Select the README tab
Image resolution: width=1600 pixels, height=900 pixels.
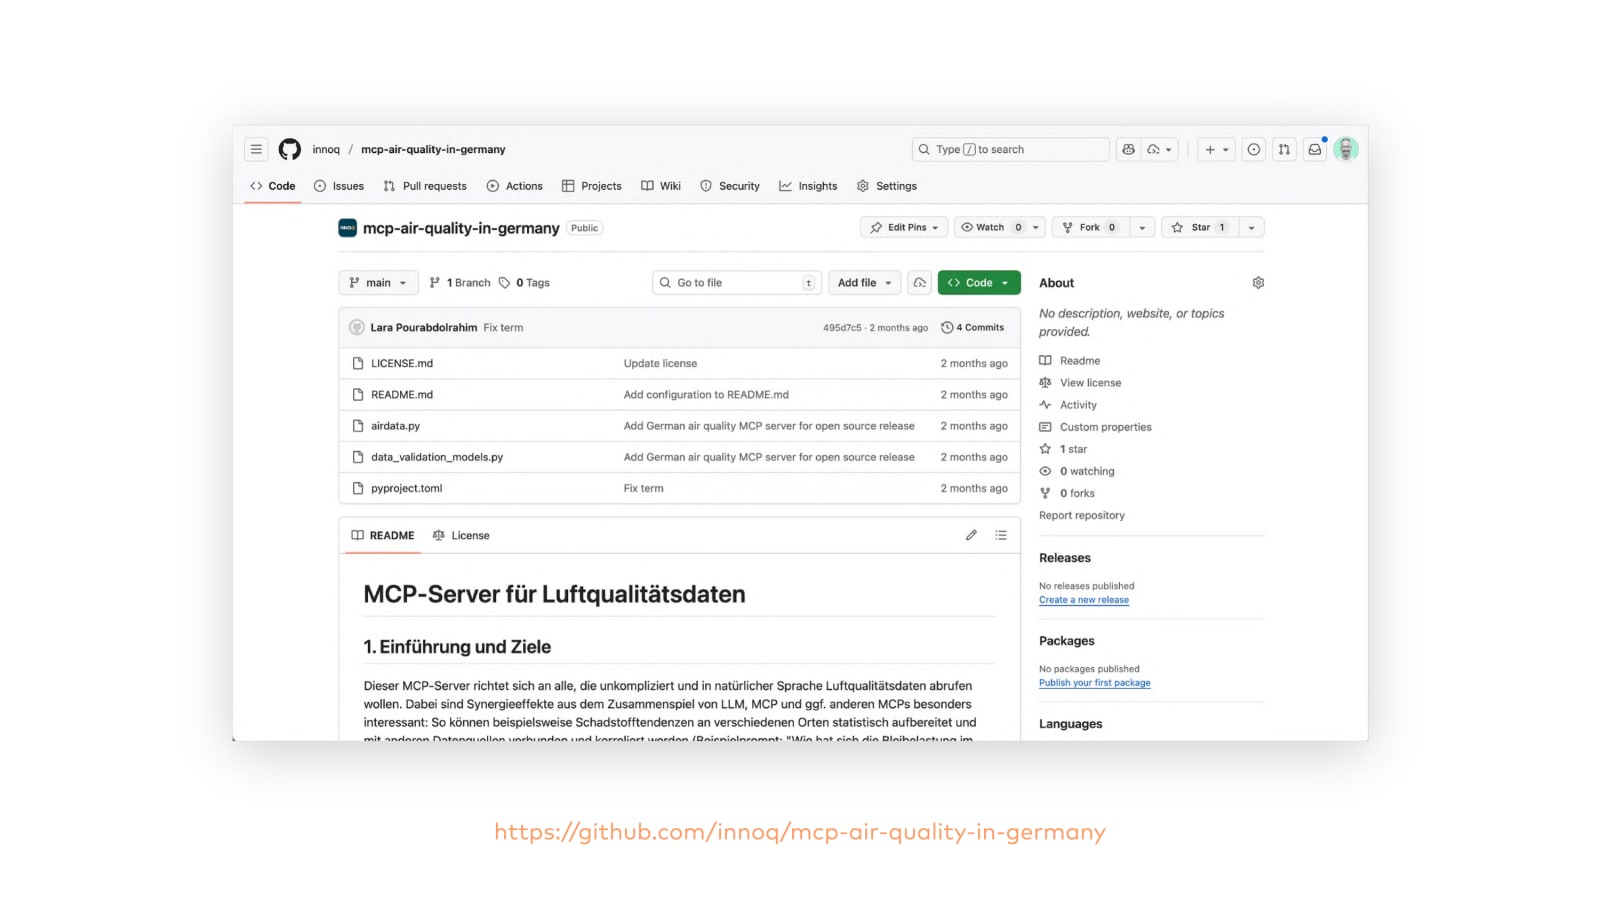[382, 535]
